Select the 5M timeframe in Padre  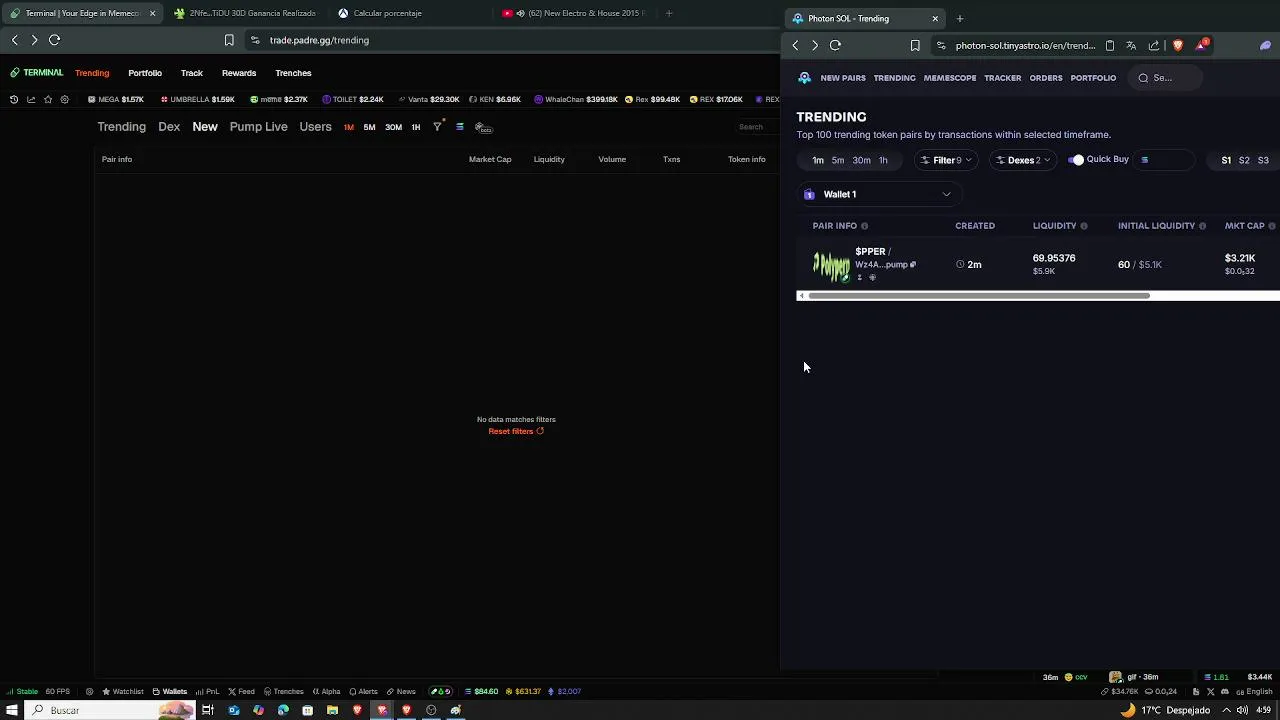369,127
